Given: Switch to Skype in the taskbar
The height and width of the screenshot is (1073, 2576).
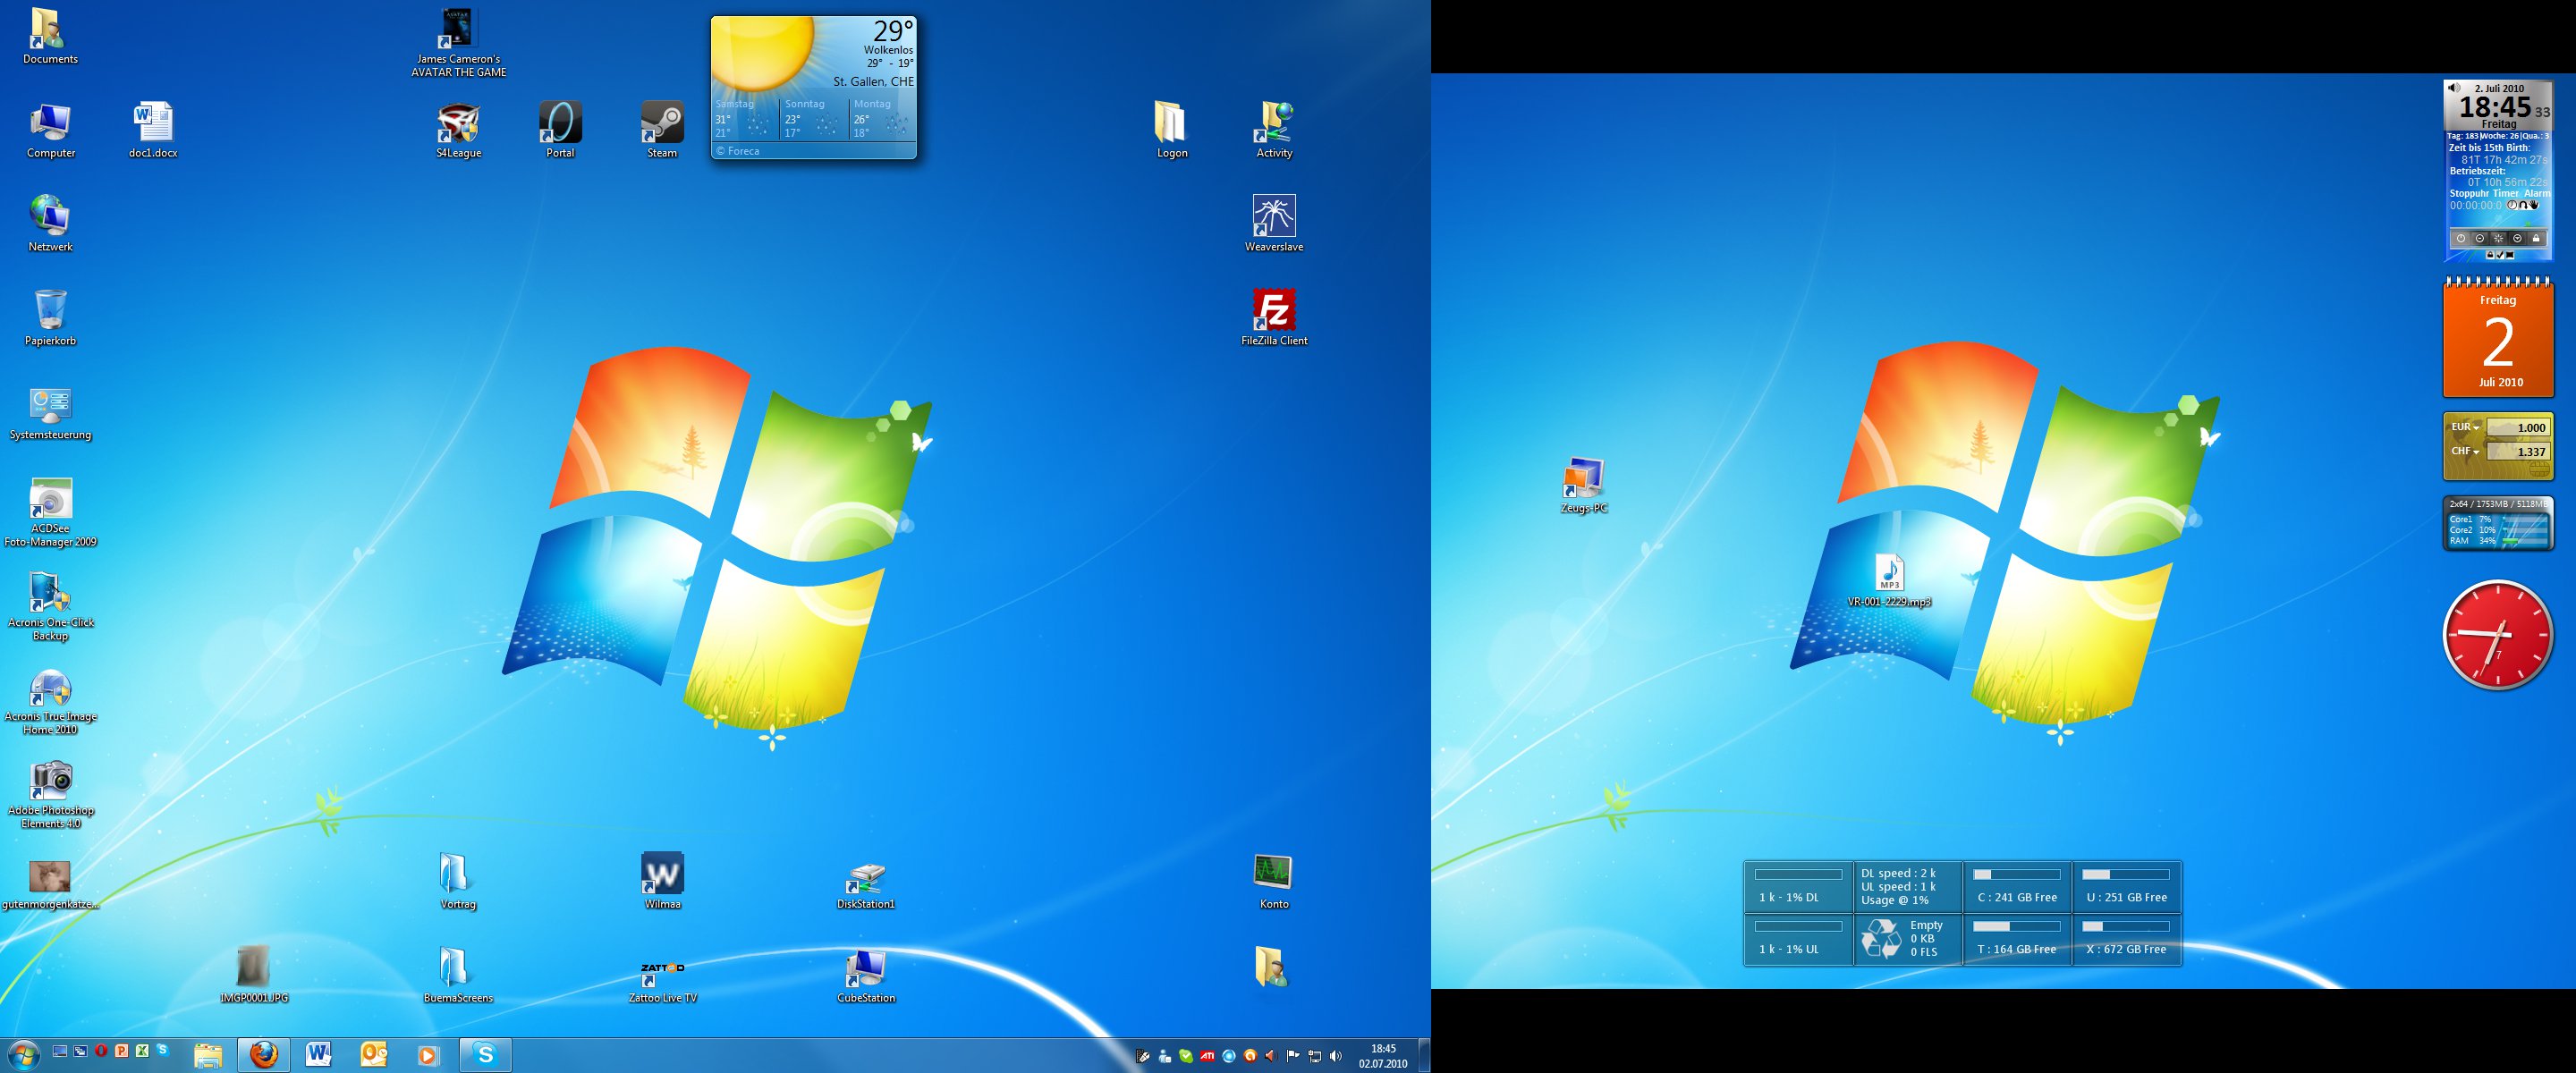Looking at the screenshot, I should (x=485, y=1055).
